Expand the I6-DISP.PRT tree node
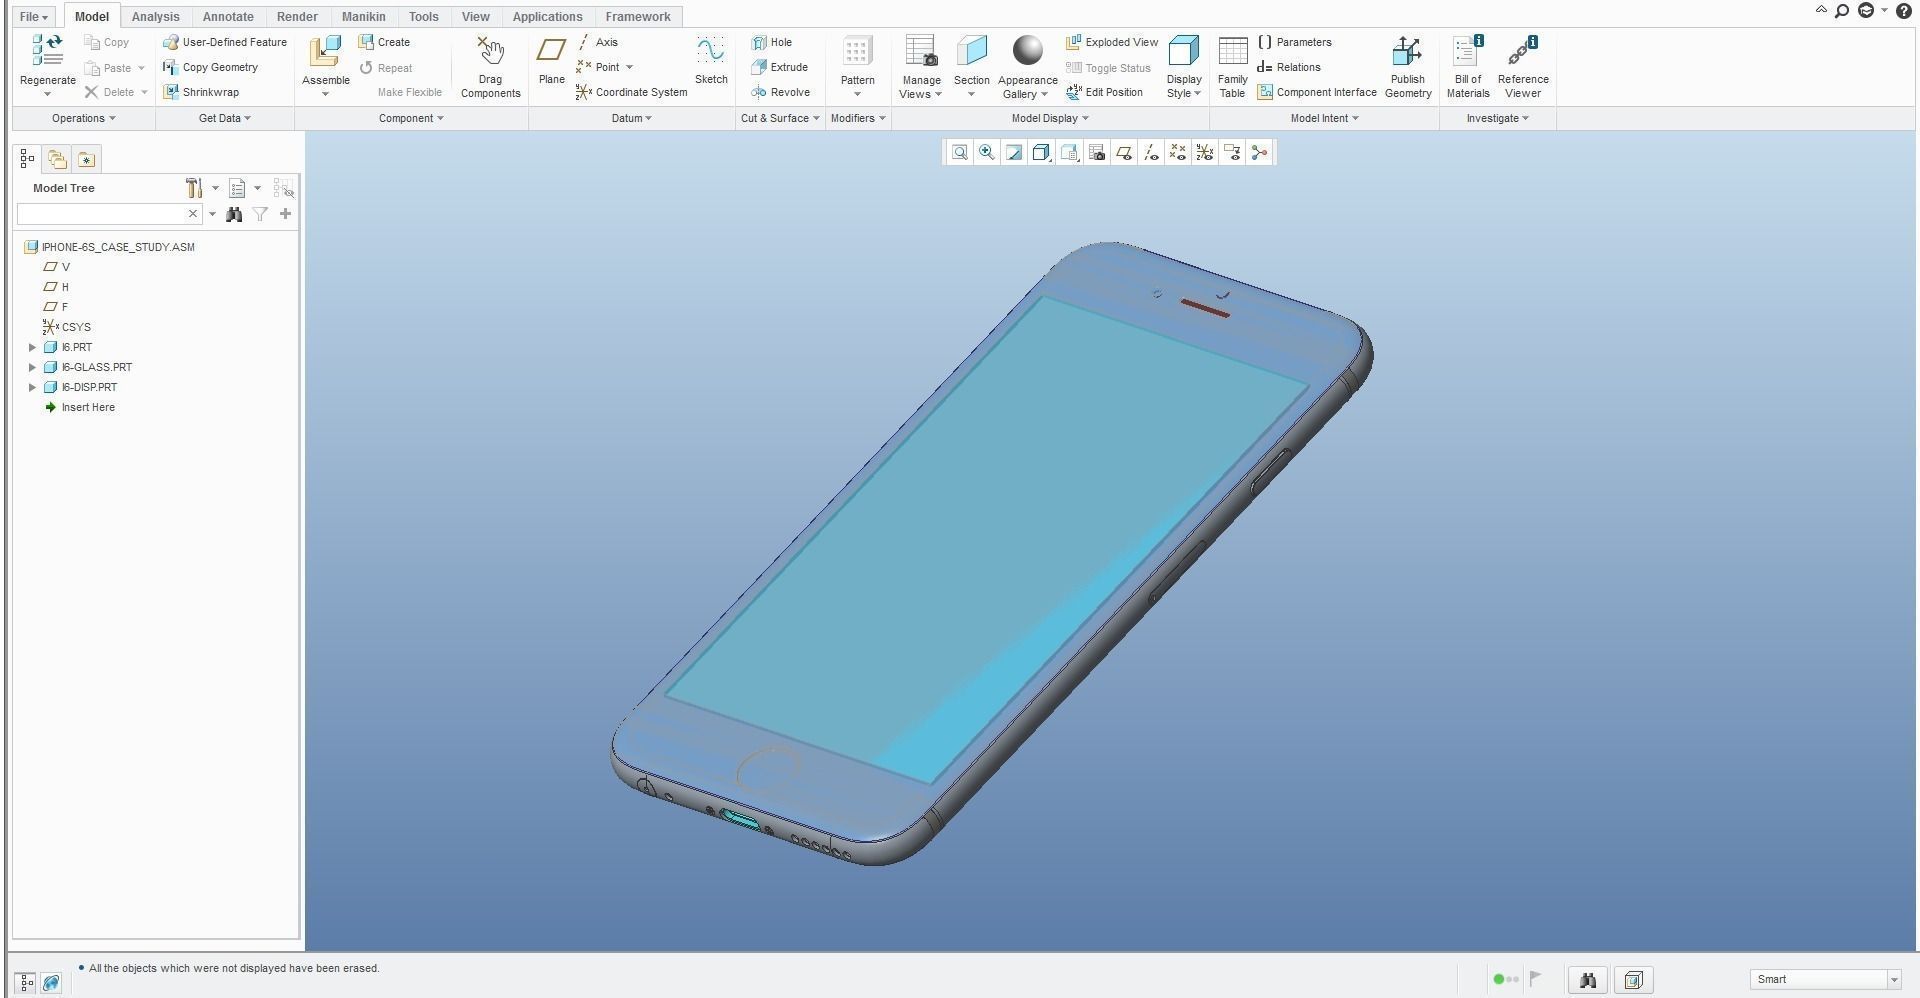Image resolution: width=1920 pixels, height=998 pixels. click(x=32, y=387)
